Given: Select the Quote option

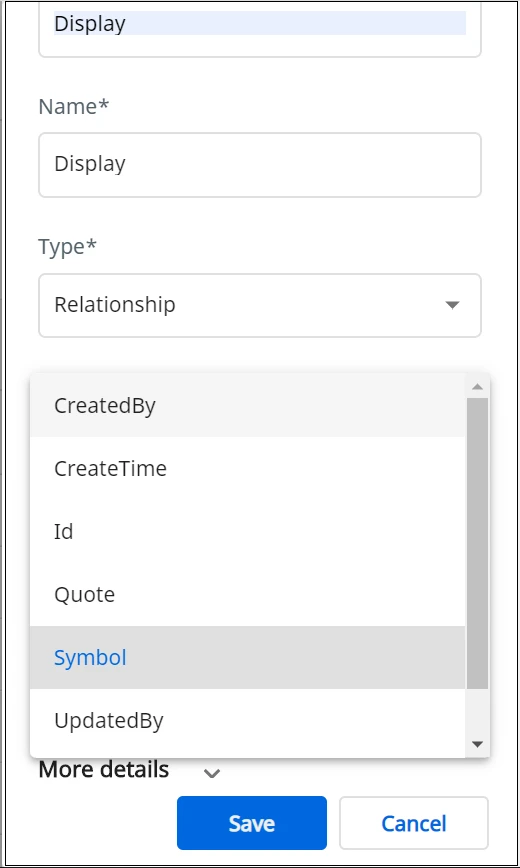Looking at the screenshot, I should 248,595.
